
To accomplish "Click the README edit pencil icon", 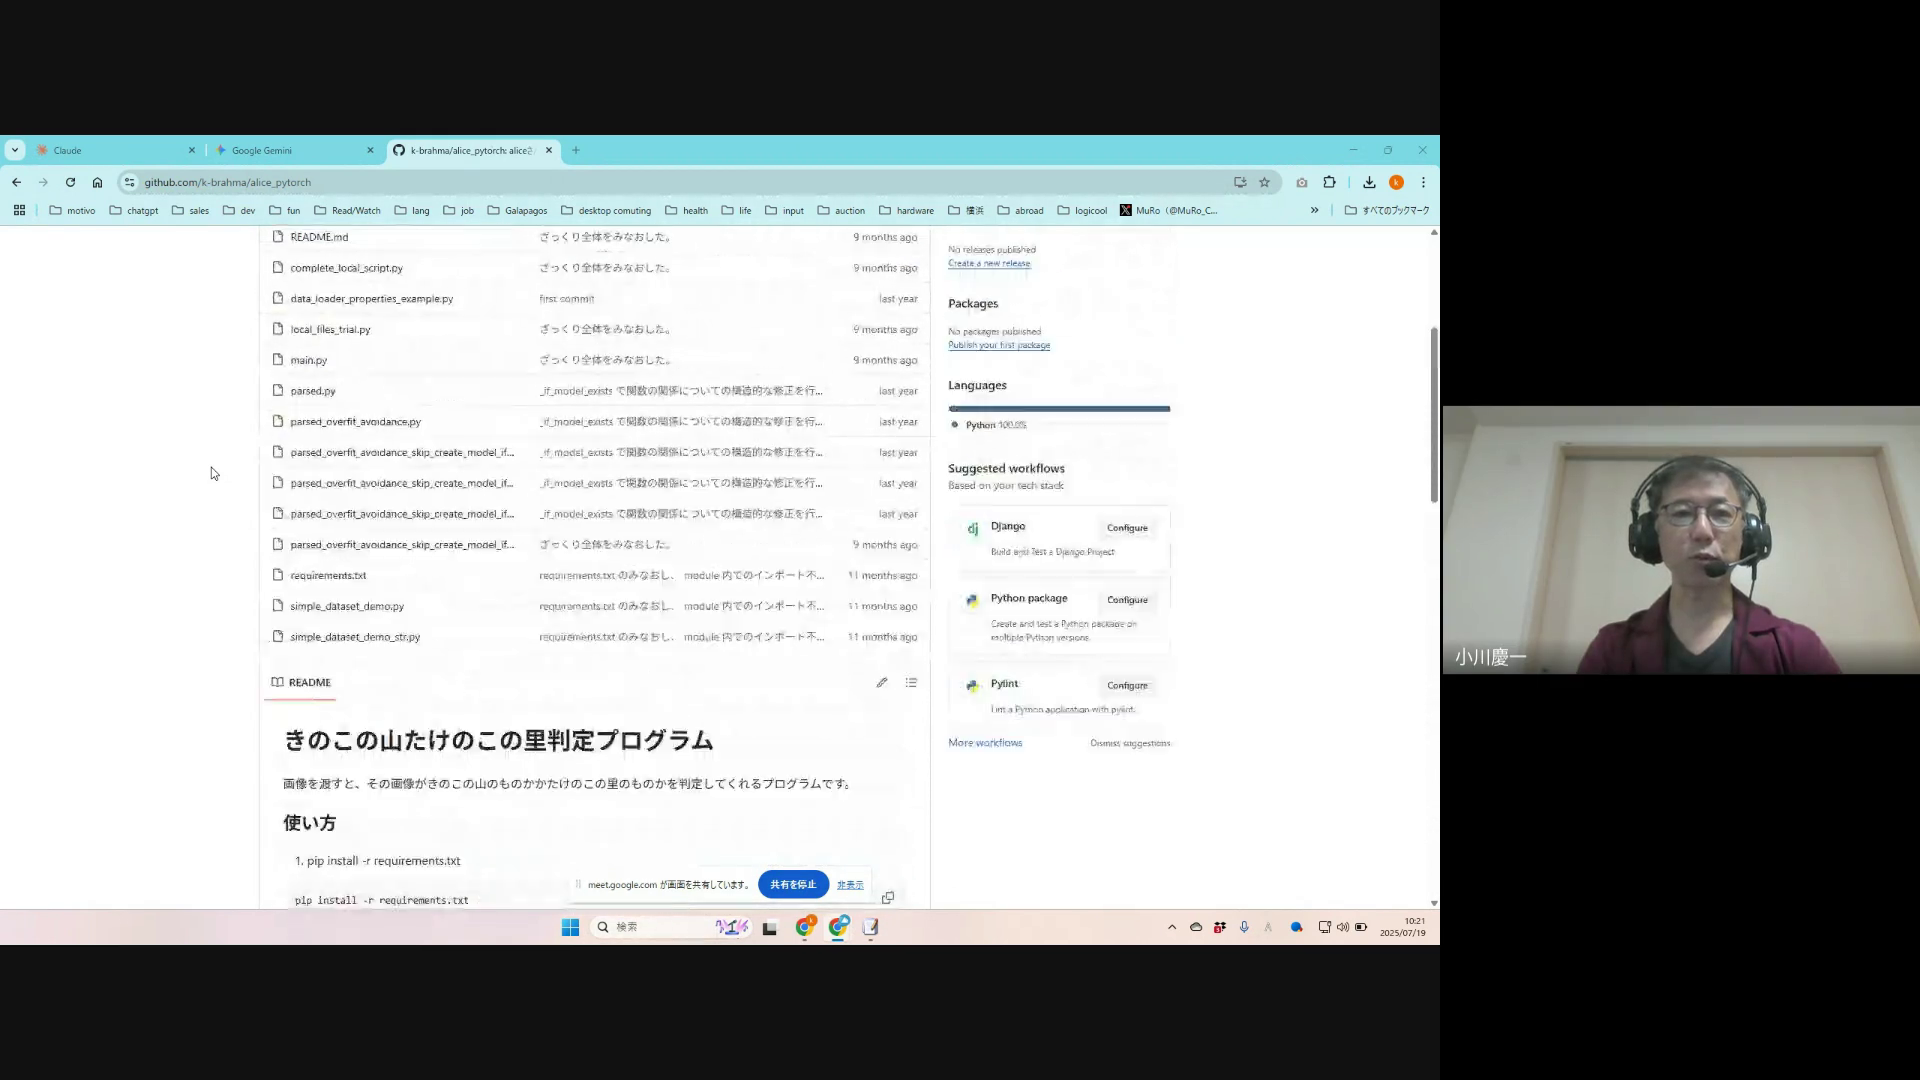I will (881, 683).
